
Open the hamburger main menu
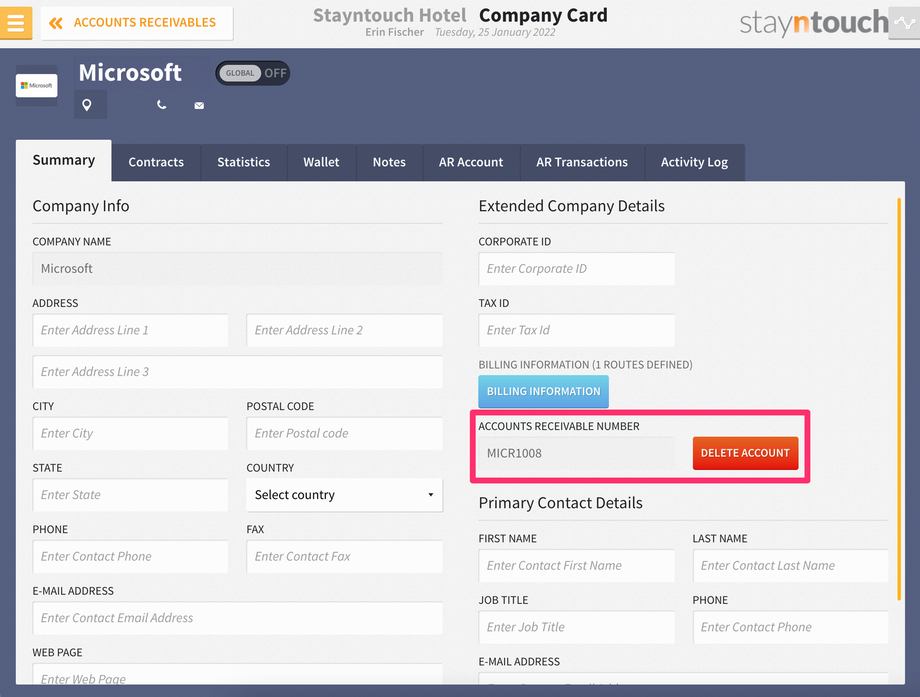16,23
